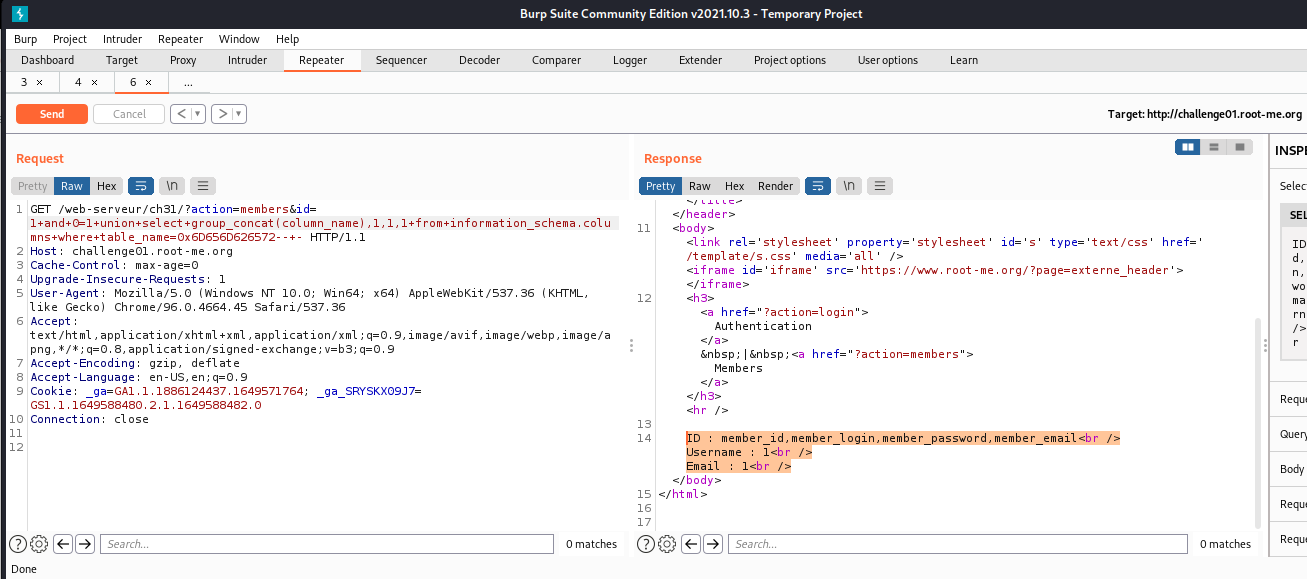Select Hex view for the Request
Viewport: 1307px width, 579px height.
pos(107,186)
